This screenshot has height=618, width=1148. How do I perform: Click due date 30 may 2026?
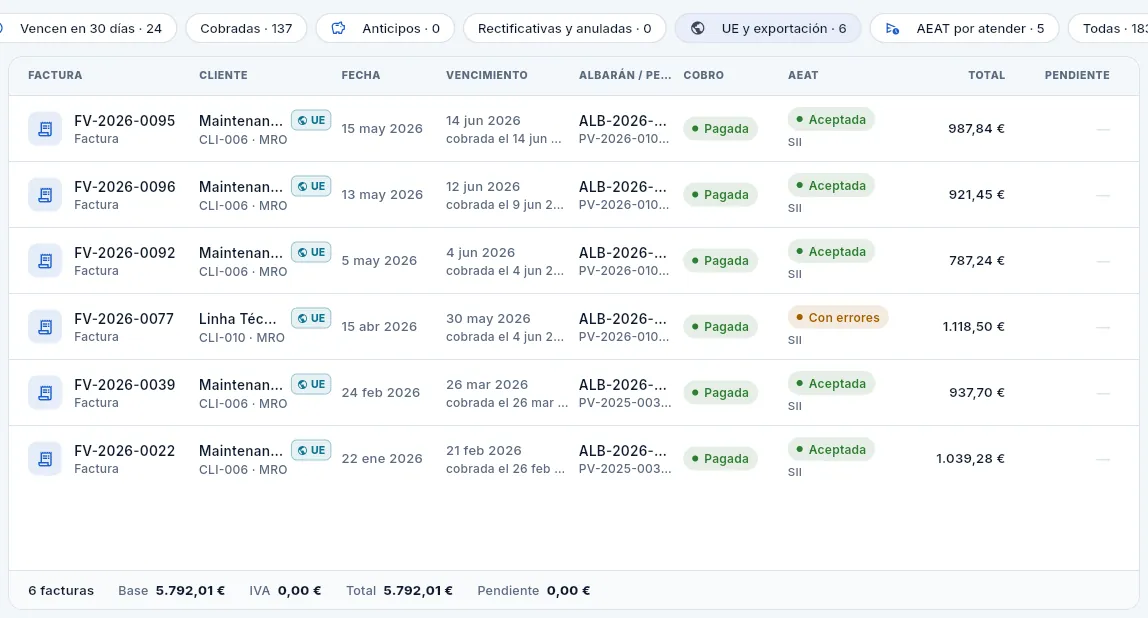coord(488,319)
